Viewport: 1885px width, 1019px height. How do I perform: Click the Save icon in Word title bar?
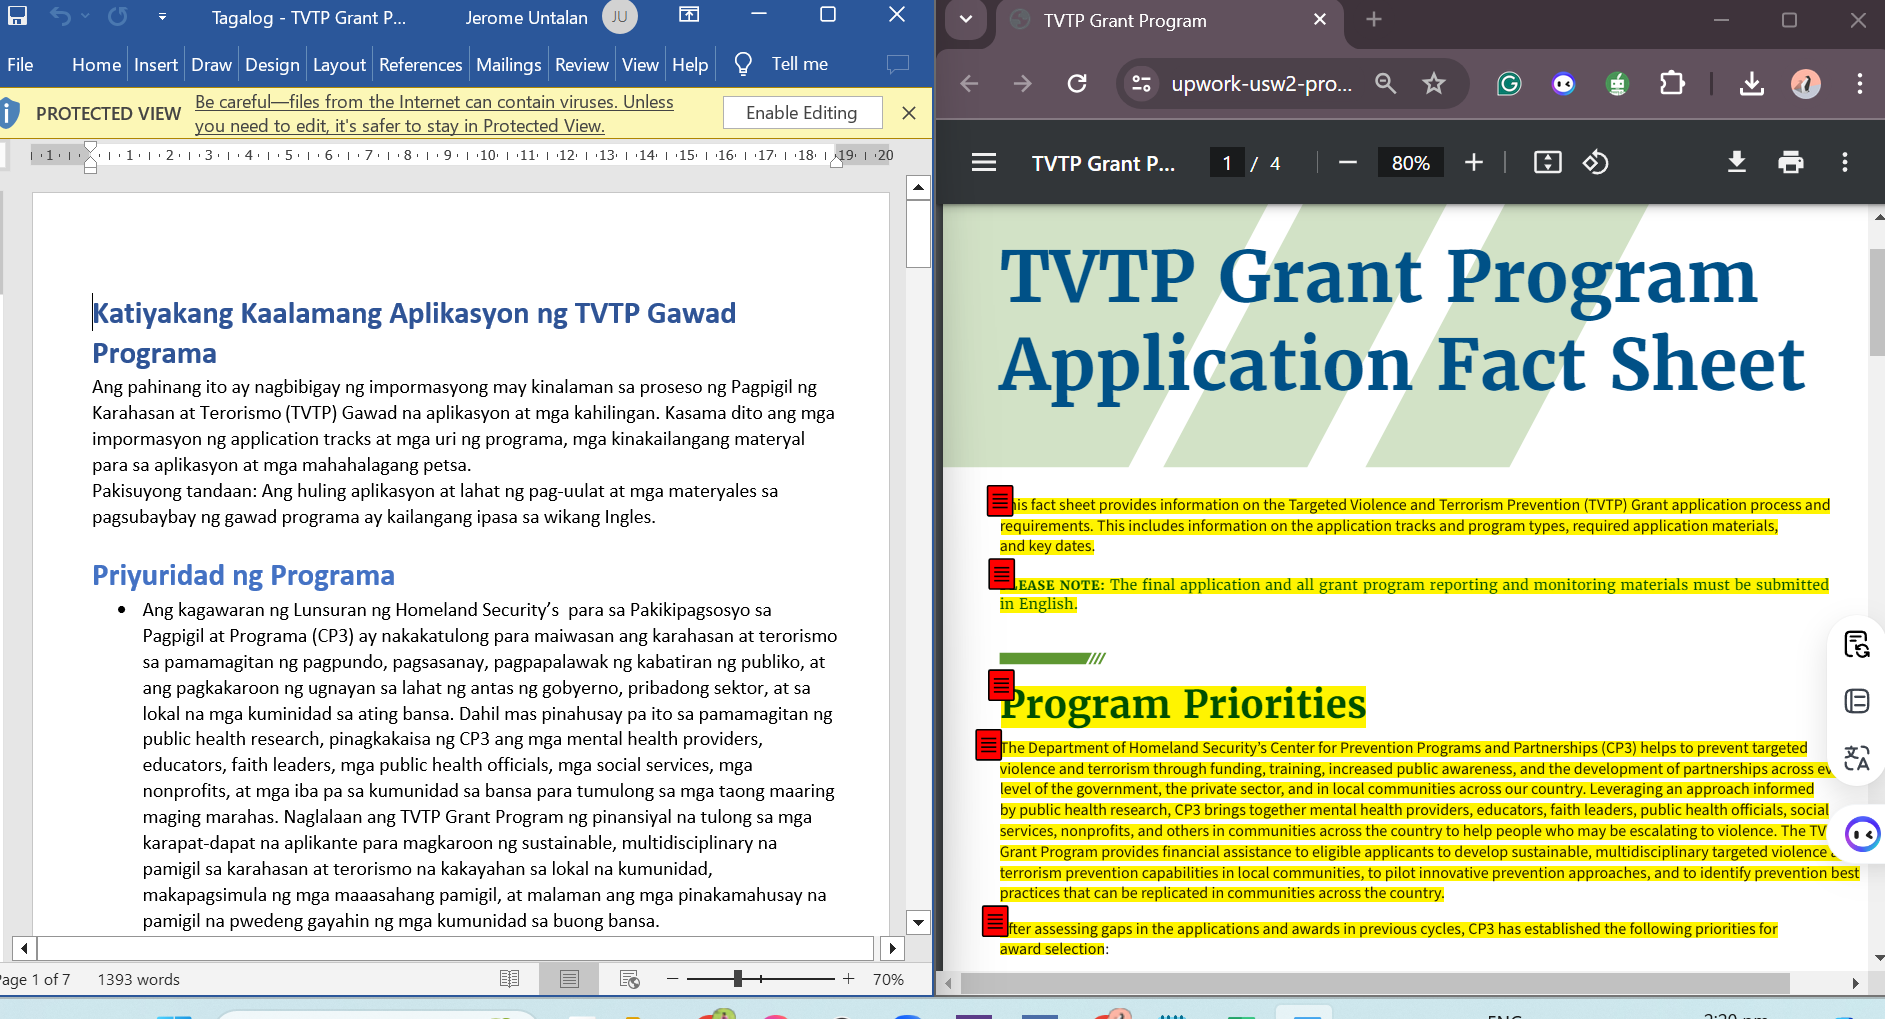click(x=17, y=16)
